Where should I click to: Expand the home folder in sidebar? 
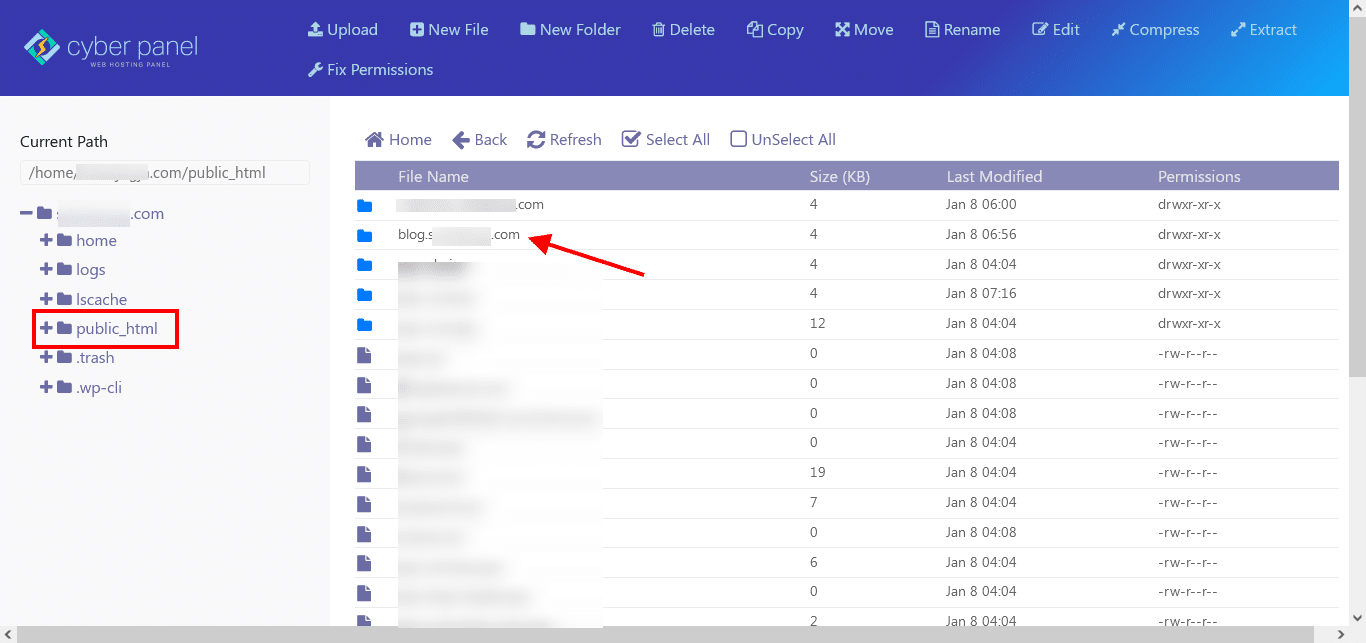(46, 240)
